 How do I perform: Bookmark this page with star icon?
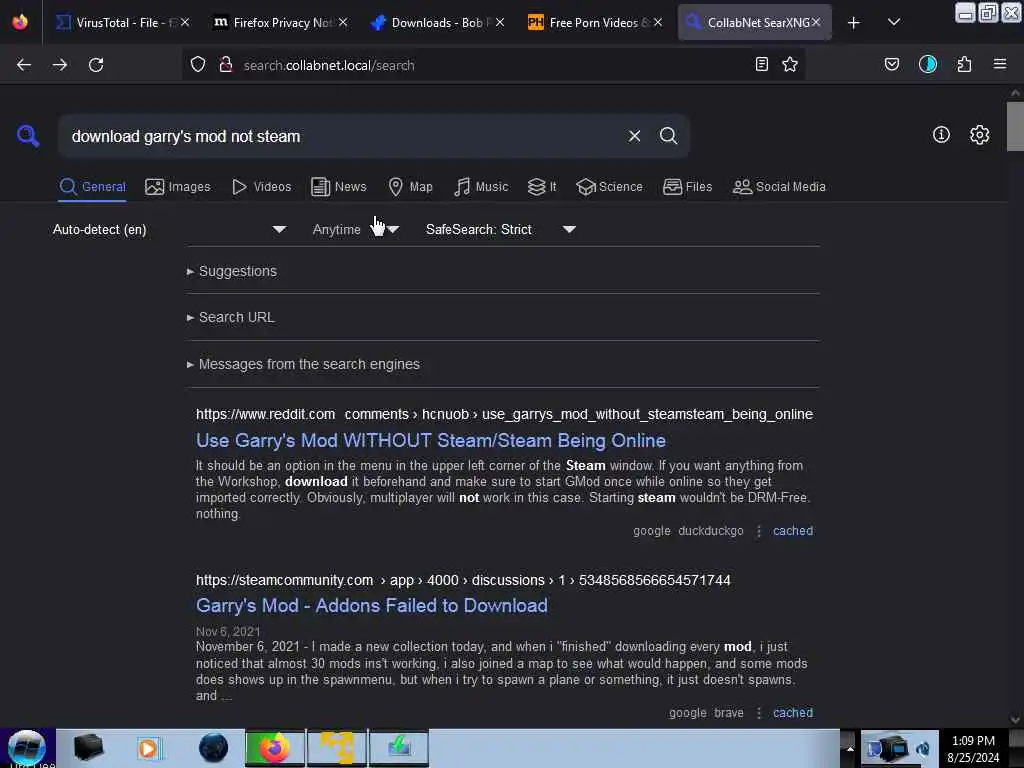[x=790, y=64]
